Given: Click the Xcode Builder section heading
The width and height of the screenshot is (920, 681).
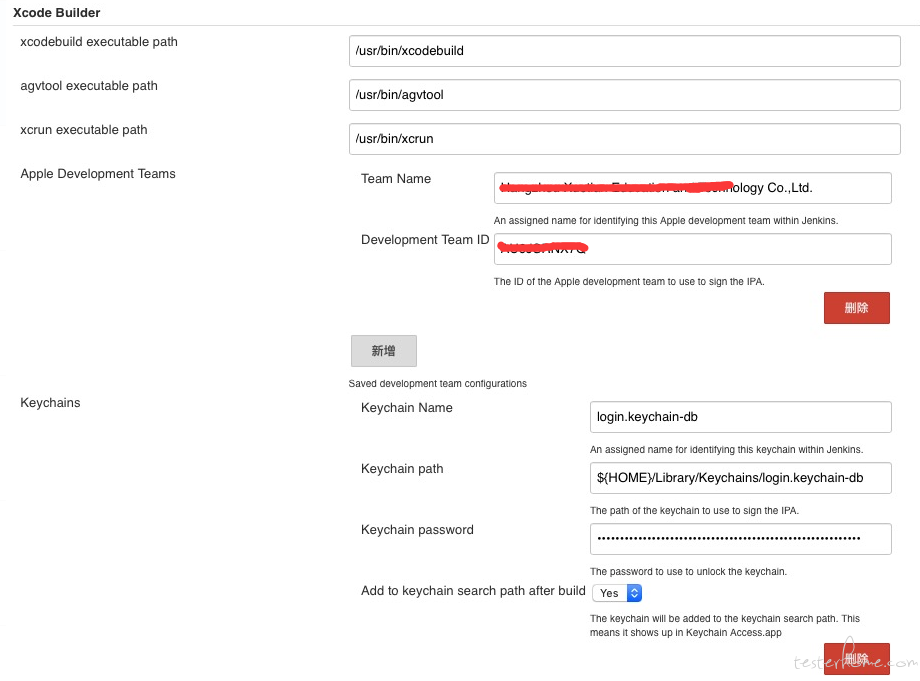Looking at the screenshot, I should 56,13.
